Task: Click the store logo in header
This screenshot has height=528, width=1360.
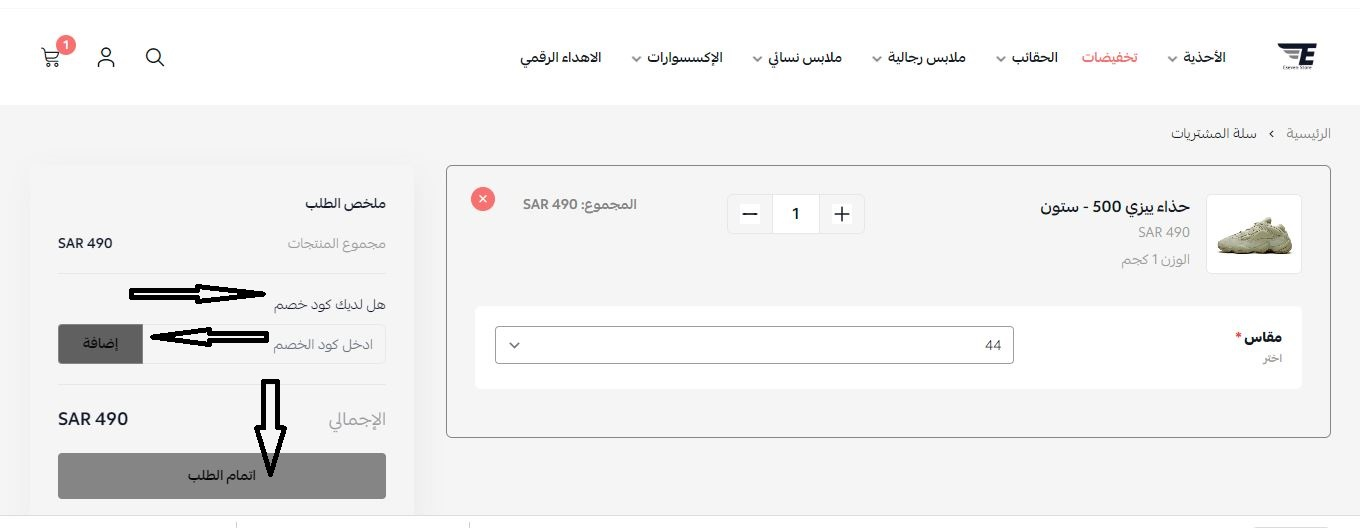Action: click(x=1297, y=57)
